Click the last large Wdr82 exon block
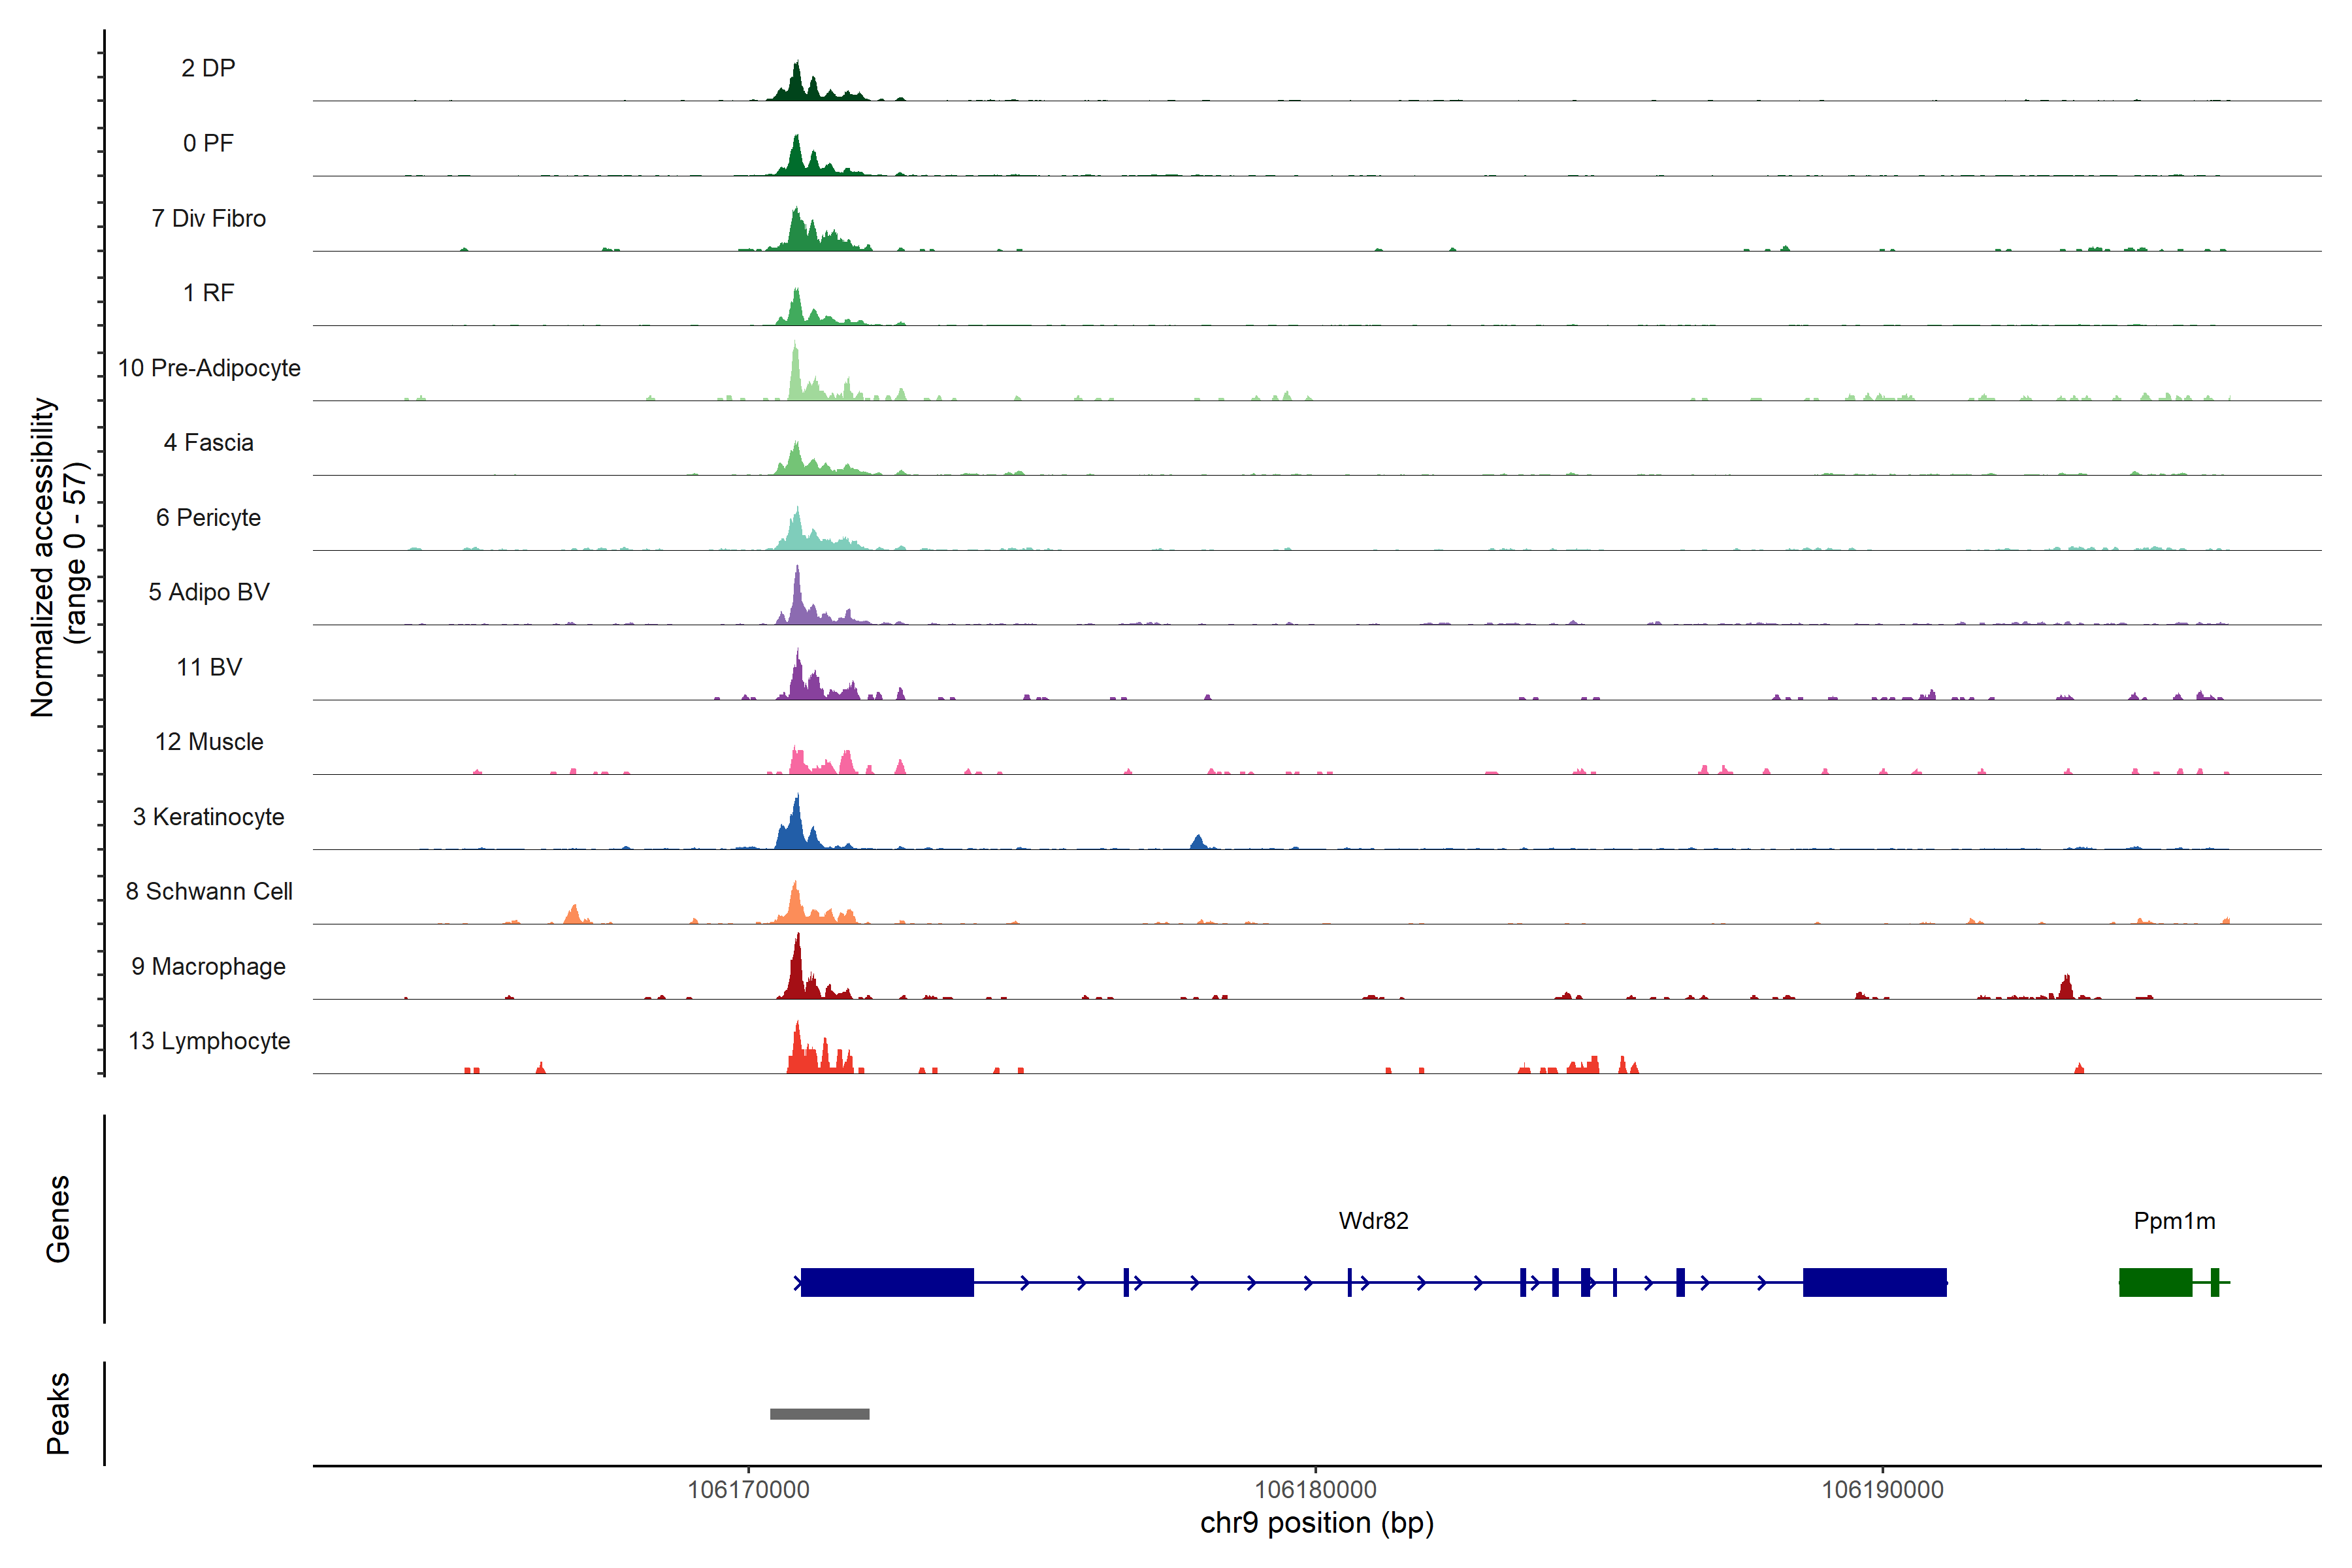 pyautogui.click(x=1874, y=1282)
